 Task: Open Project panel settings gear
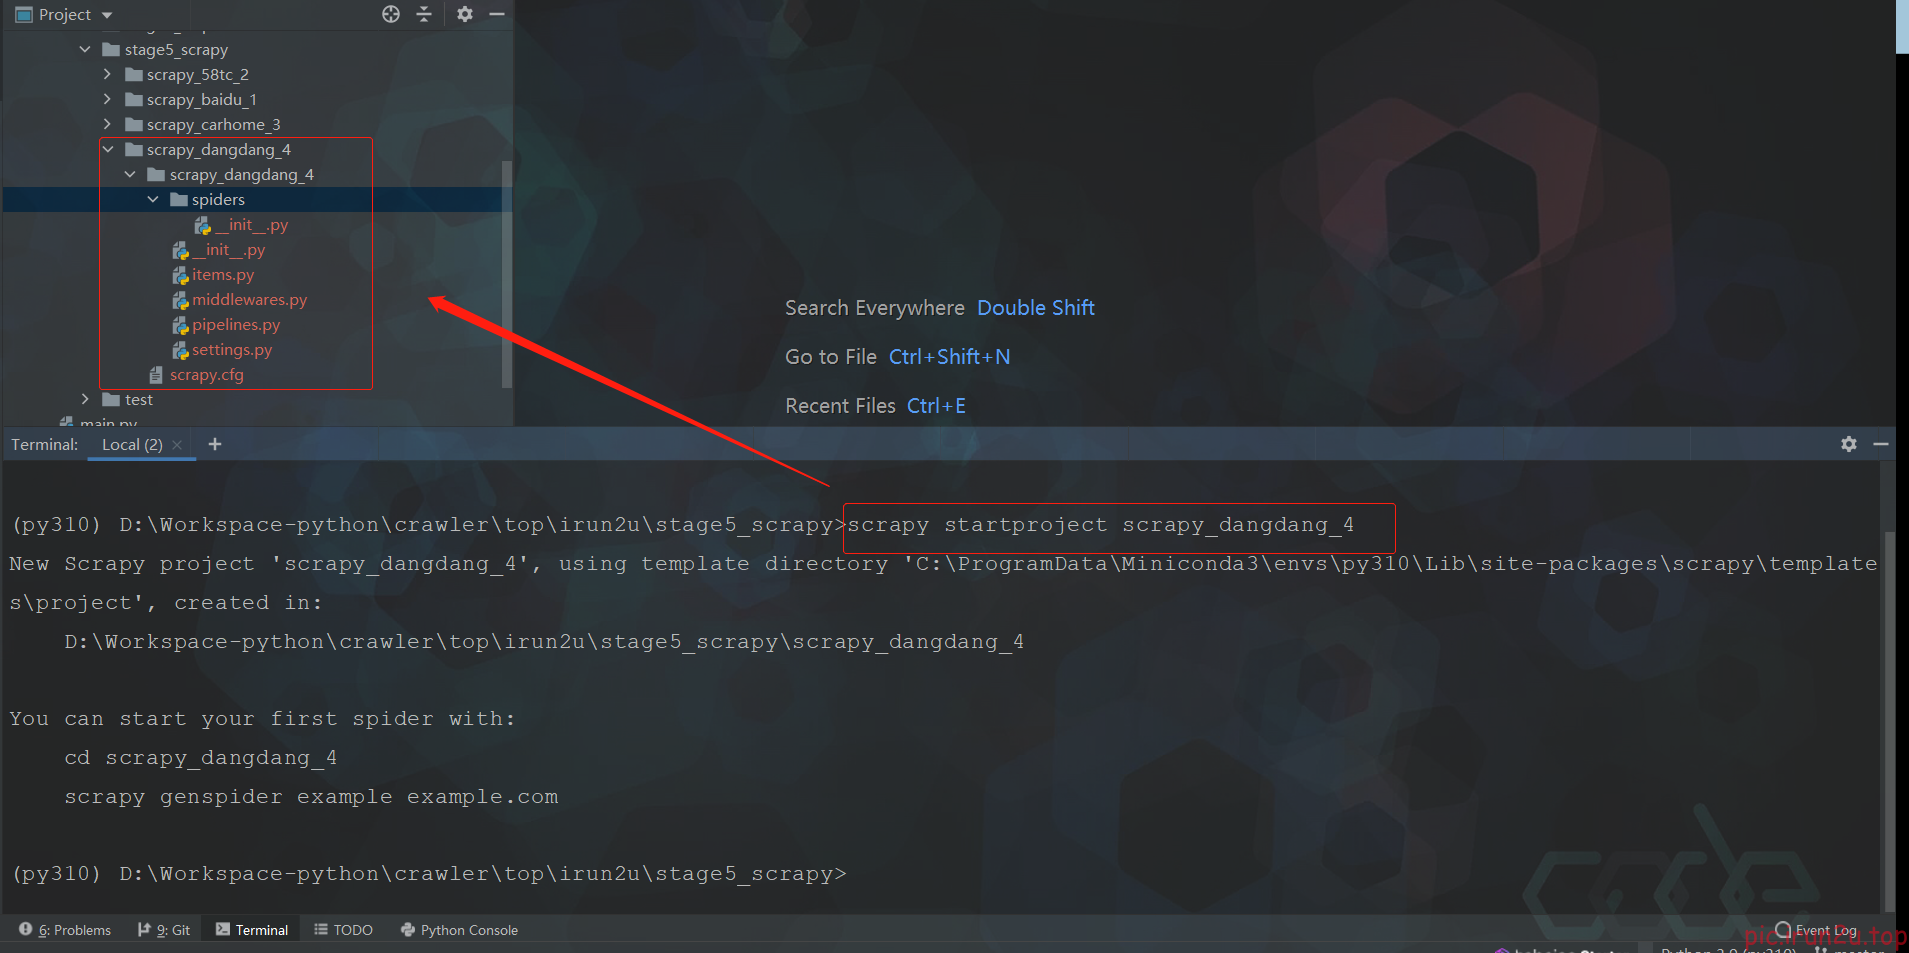(465, 14)
